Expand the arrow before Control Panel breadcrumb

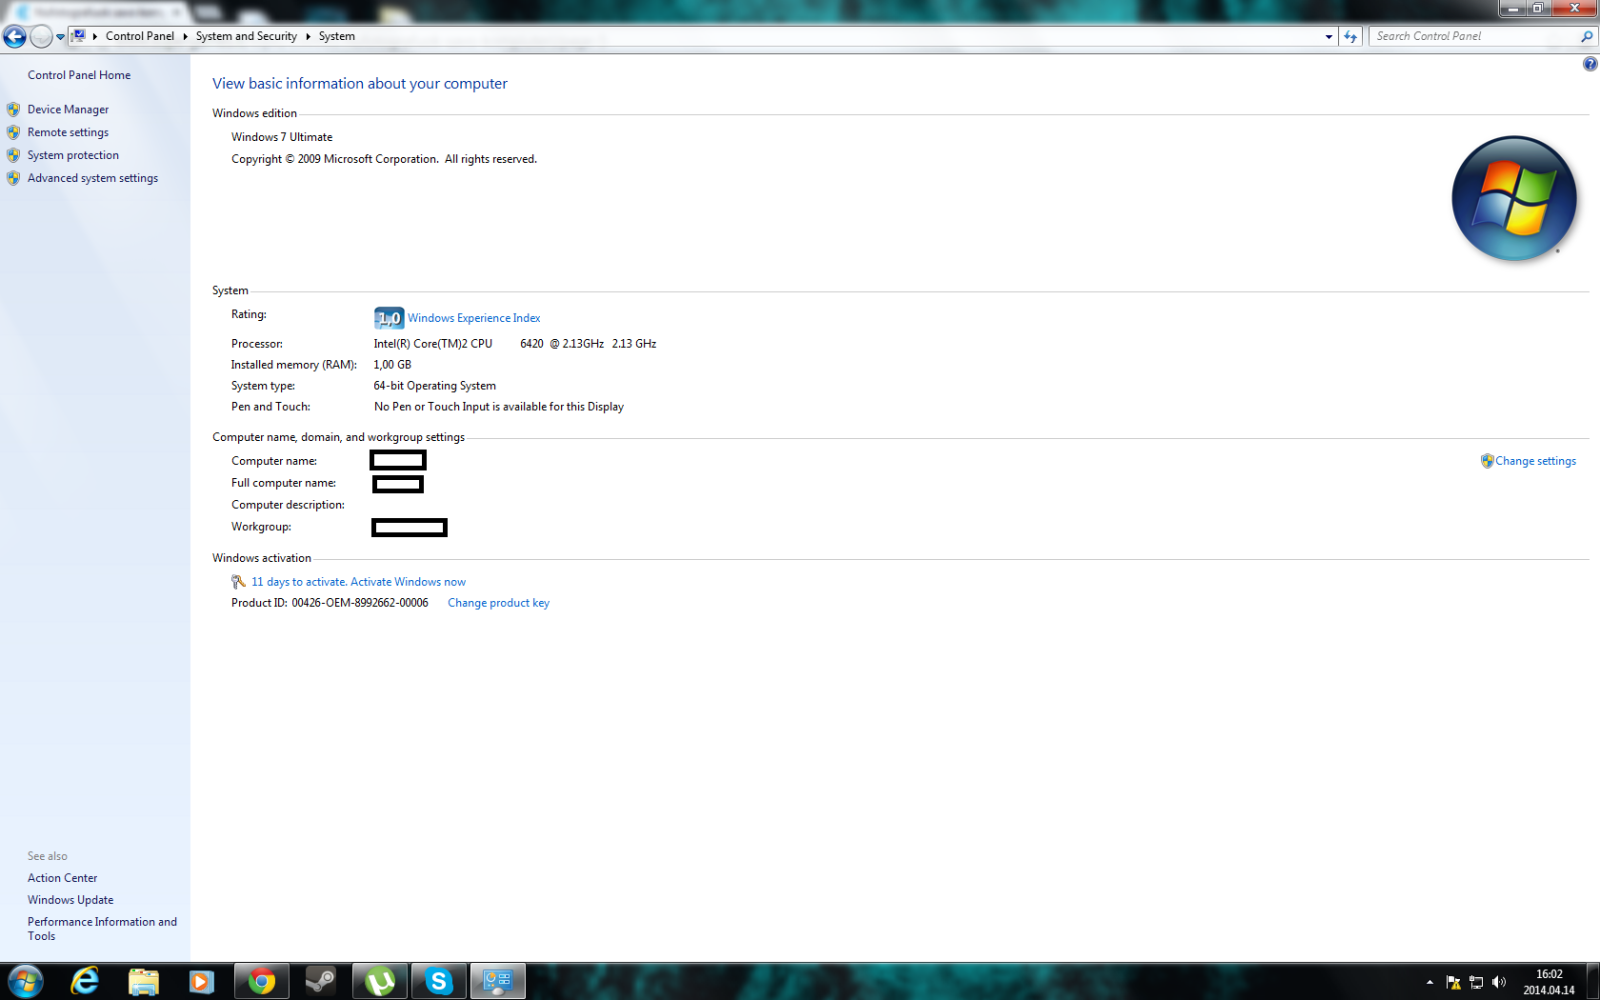(x=95, y=36)
